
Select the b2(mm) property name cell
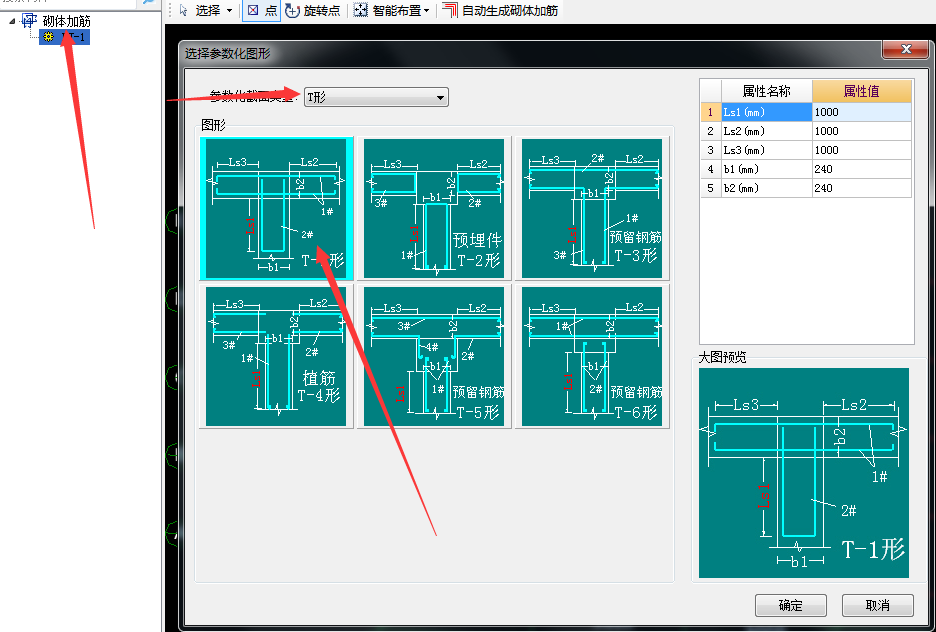(766, 188)
